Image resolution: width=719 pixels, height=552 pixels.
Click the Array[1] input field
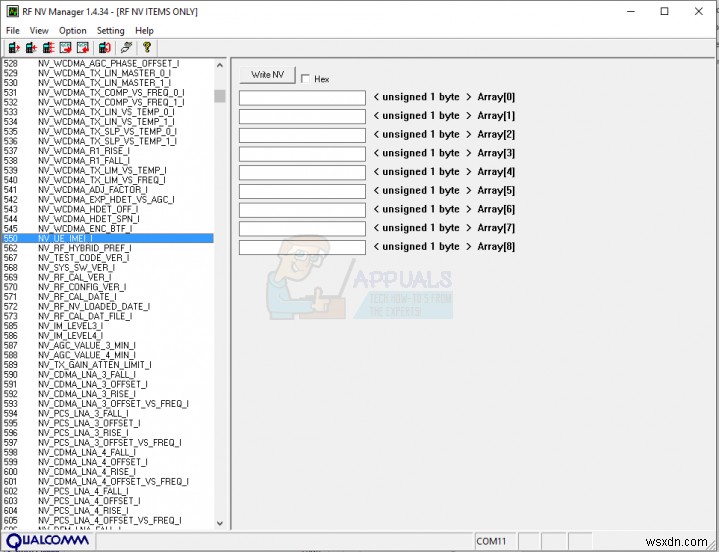click(302, 116)
